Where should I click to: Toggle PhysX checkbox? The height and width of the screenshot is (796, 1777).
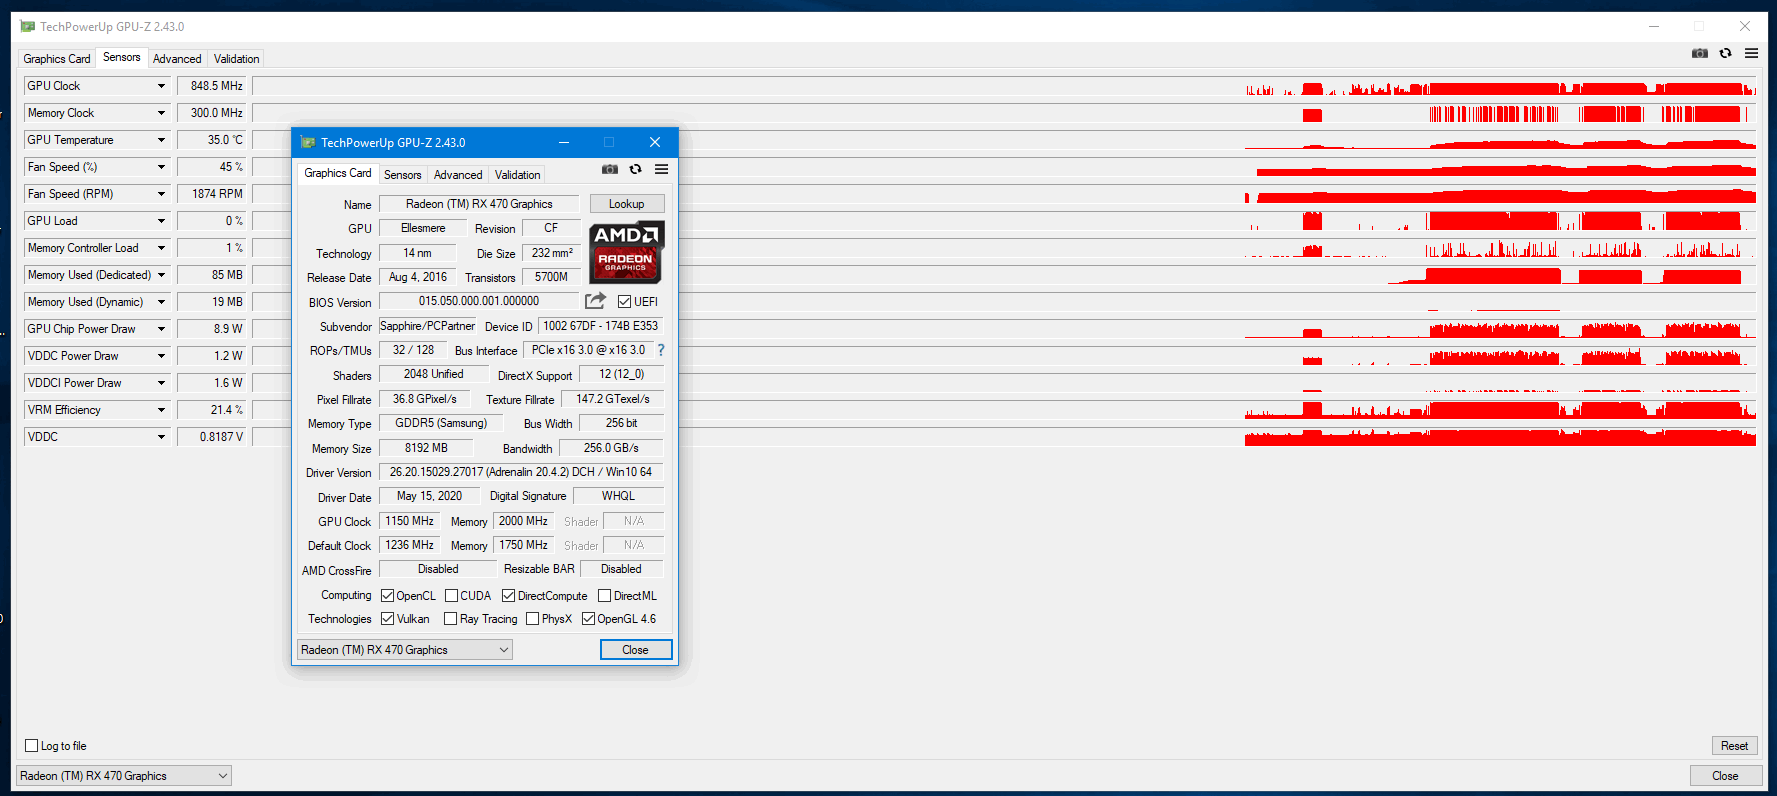[532, 618]
